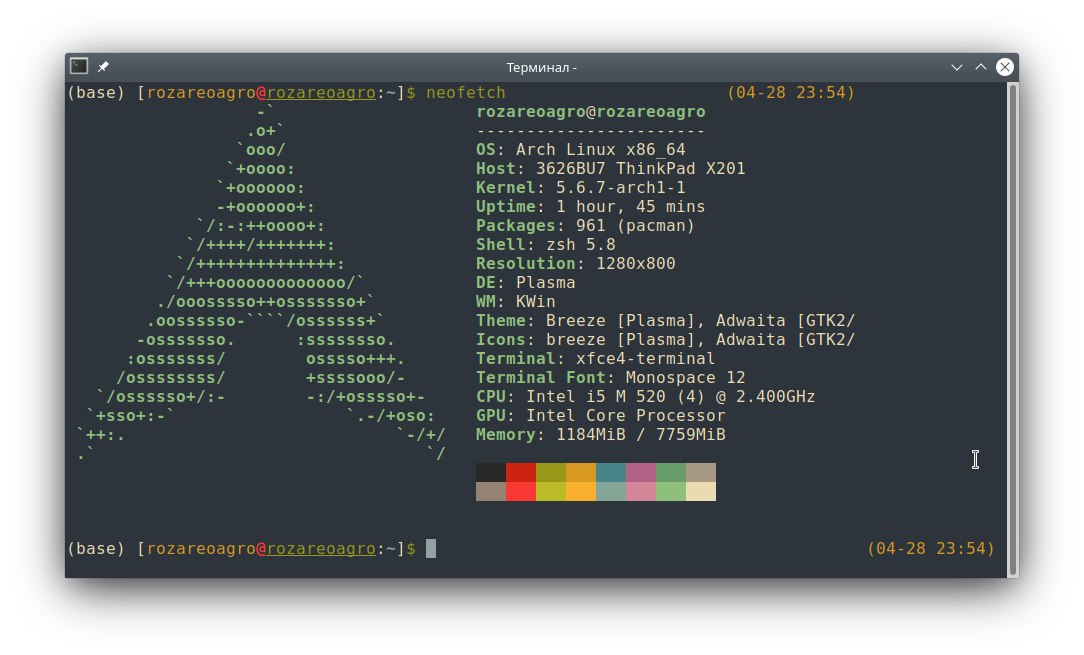Click the bright red color block
The height and width of the screenshot is (655, 1084).
521,491
